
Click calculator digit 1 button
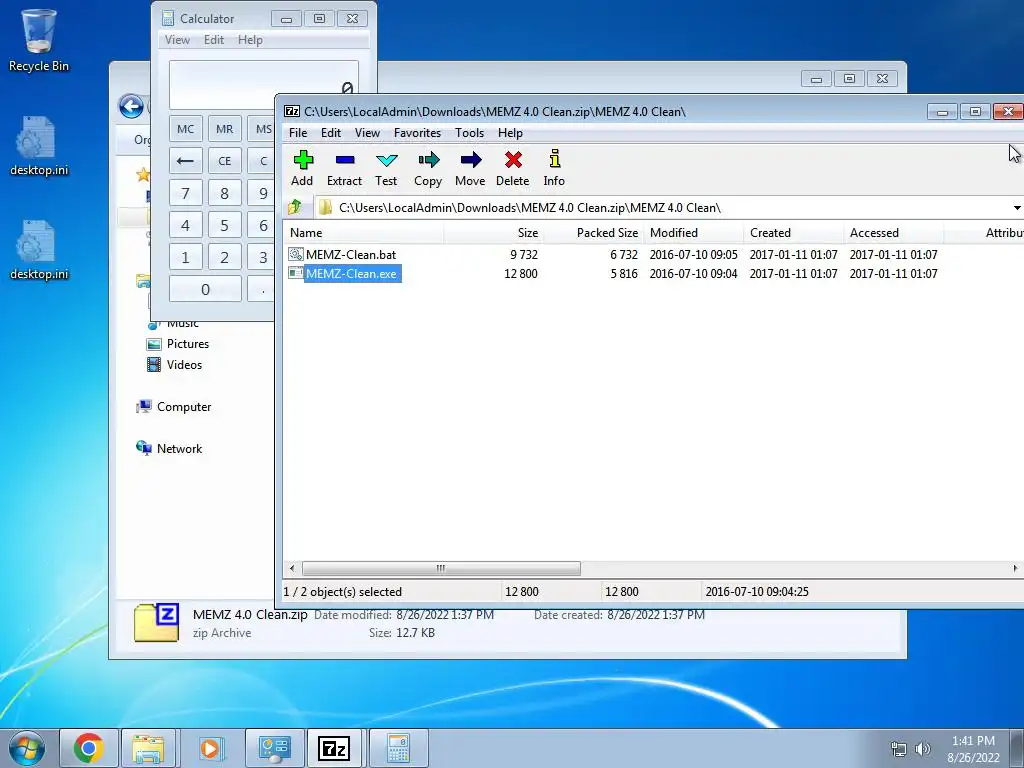pos(185,257)
